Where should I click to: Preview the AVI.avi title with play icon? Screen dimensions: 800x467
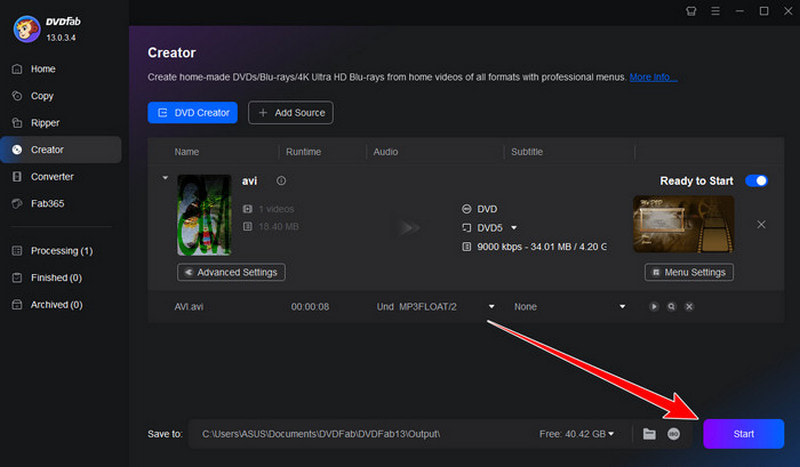point(654,307)
